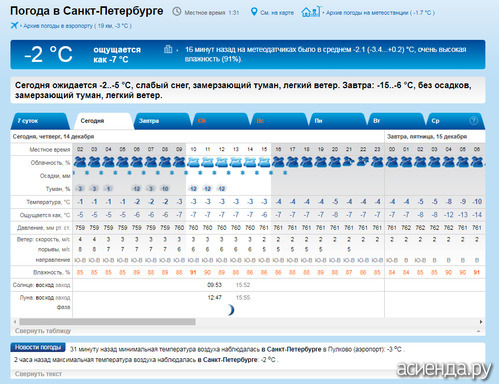Click the sunrise time 09:53
Screen dimensions: 499x384
[x=214, y=285]
